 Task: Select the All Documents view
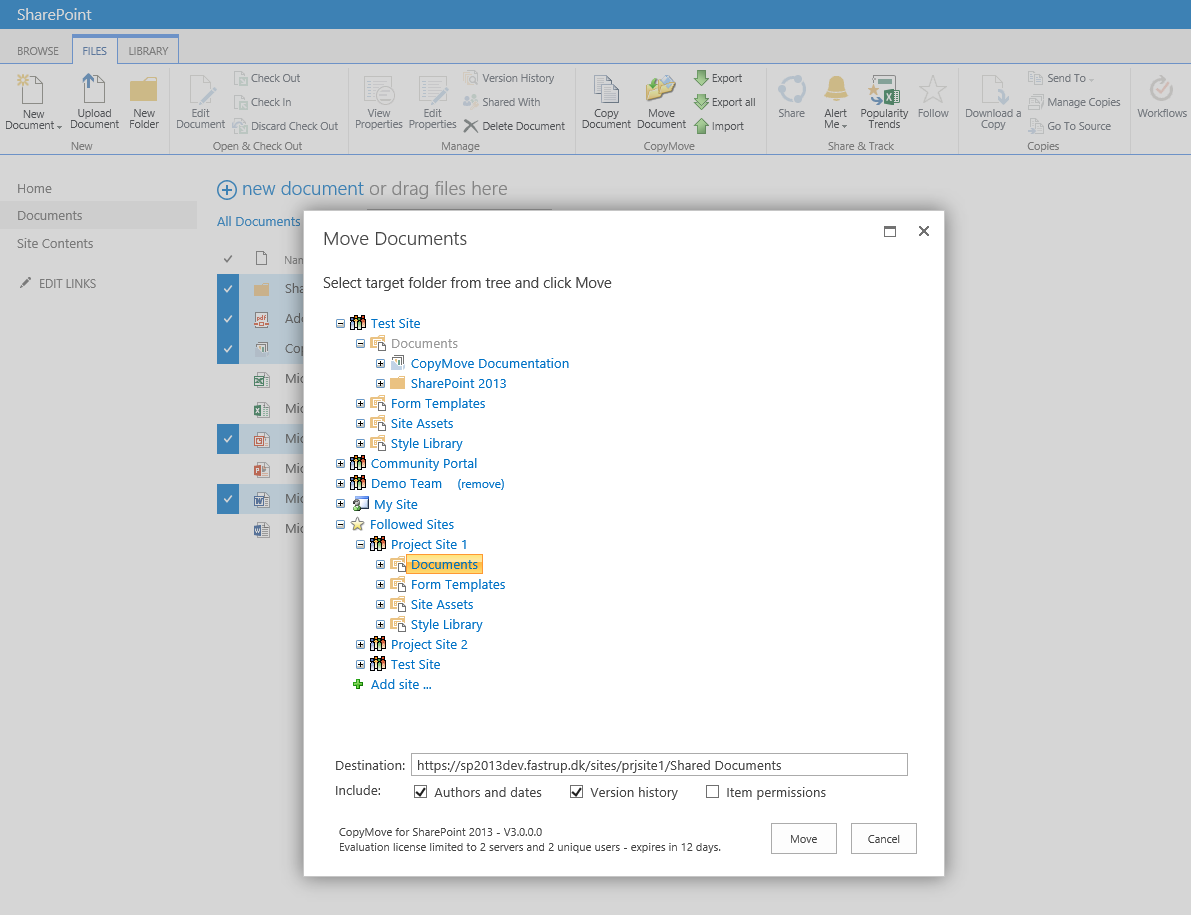pos(258,222)
